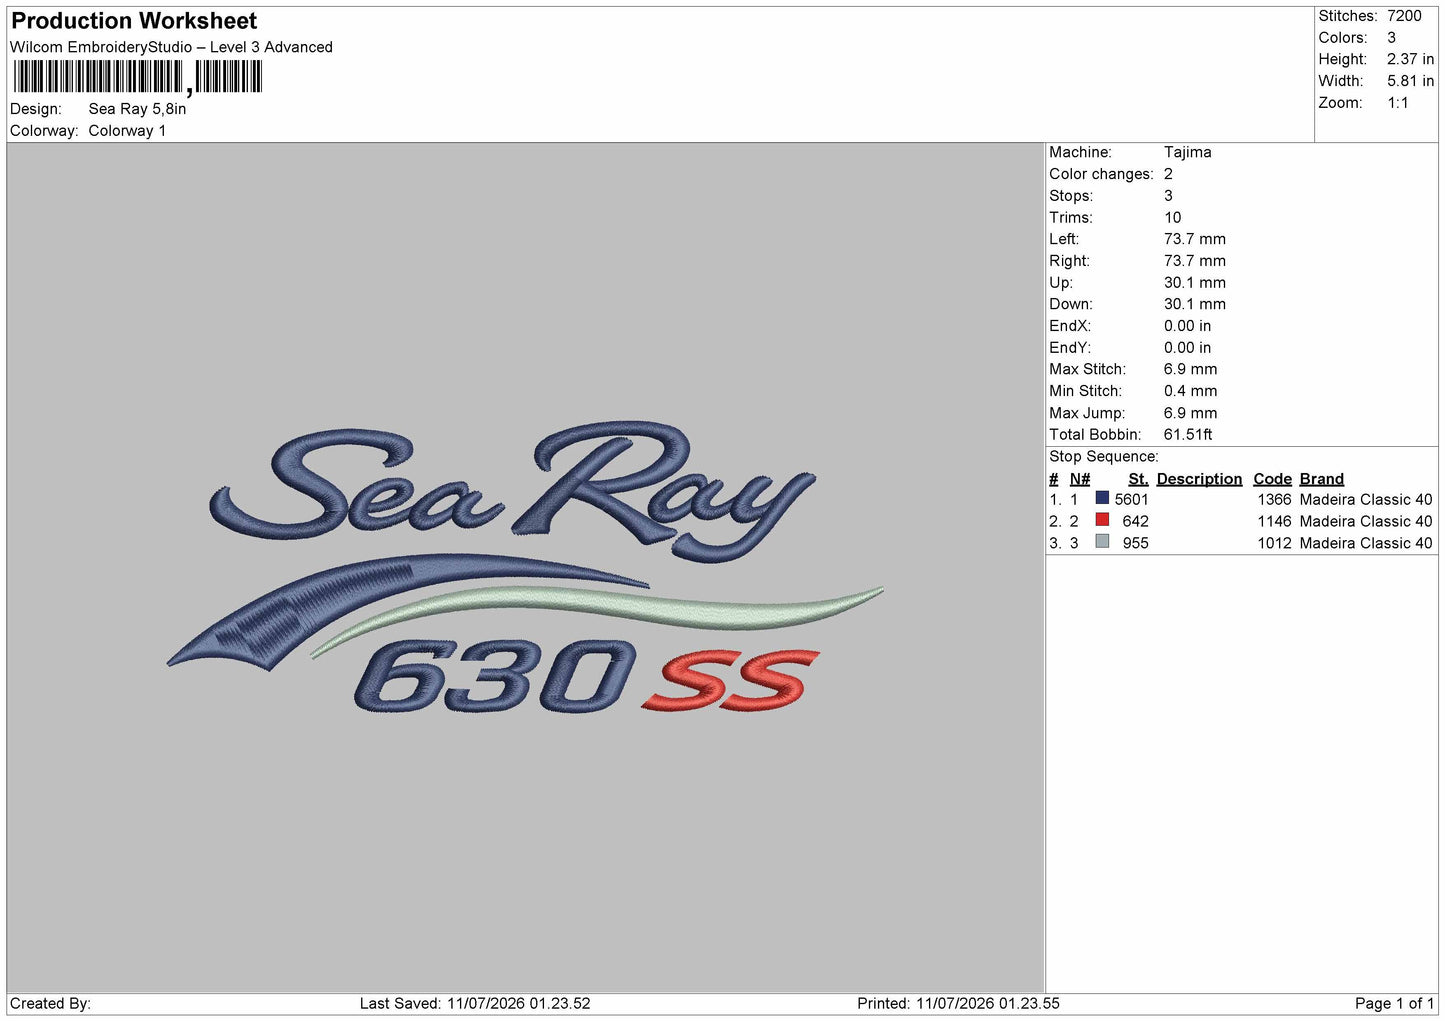Click the 'Brand' column header

(x=1321, y=479)
